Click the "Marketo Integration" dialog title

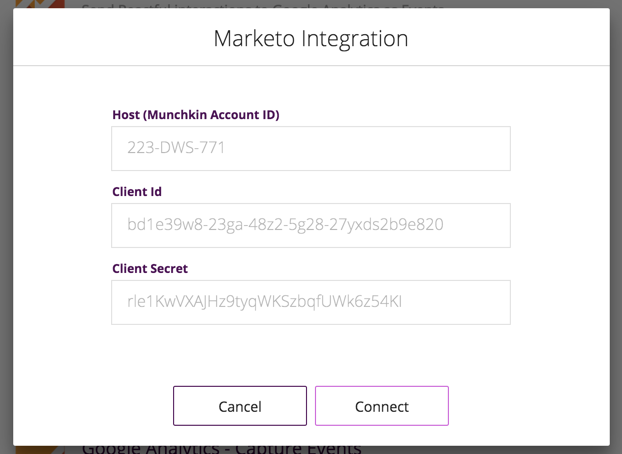coord(310,39)
